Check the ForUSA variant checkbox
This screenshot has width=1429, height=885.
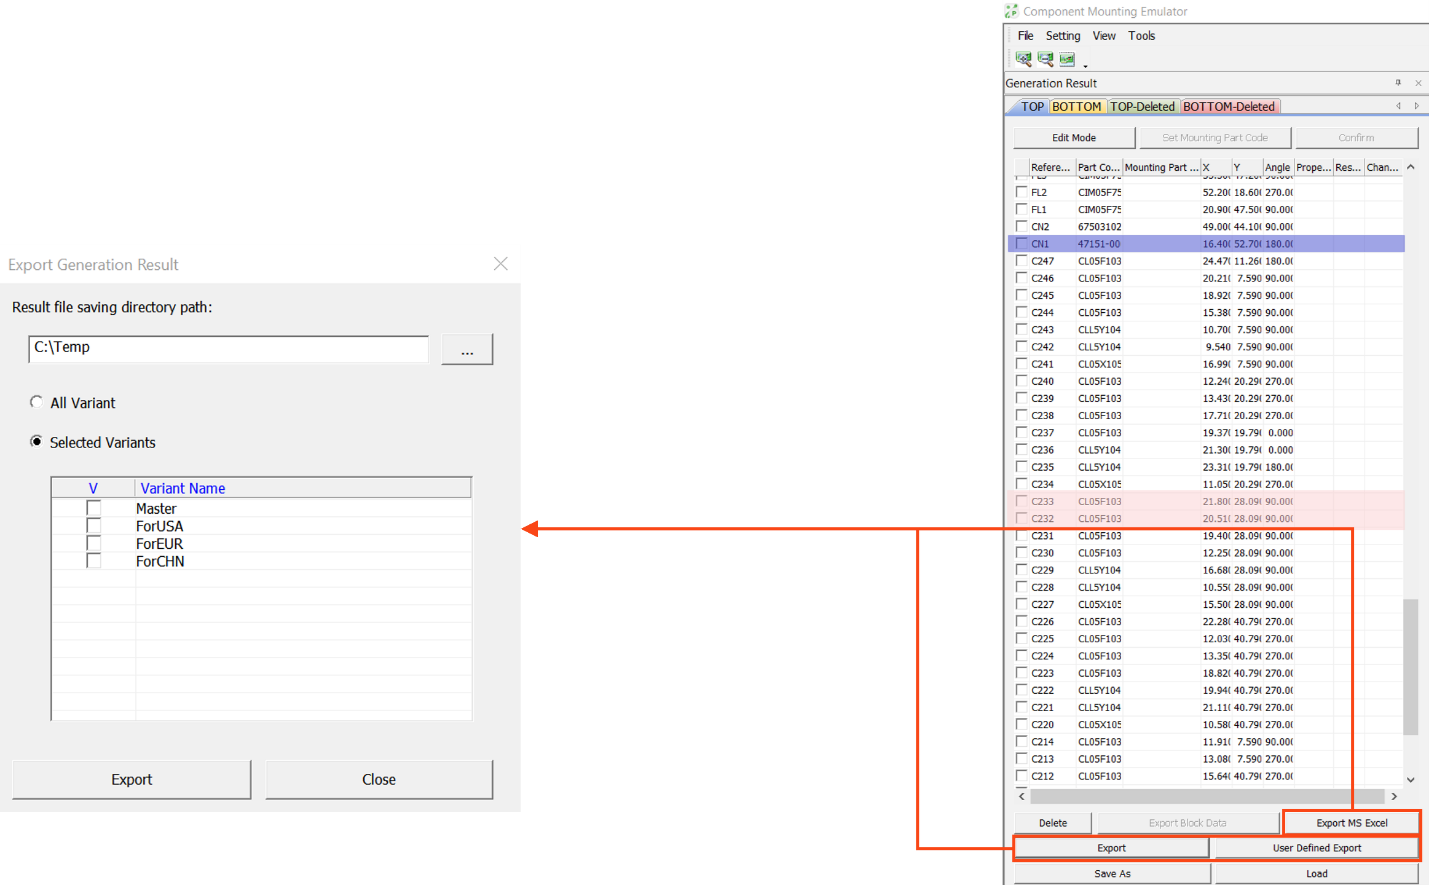click(x=94, y=526)
